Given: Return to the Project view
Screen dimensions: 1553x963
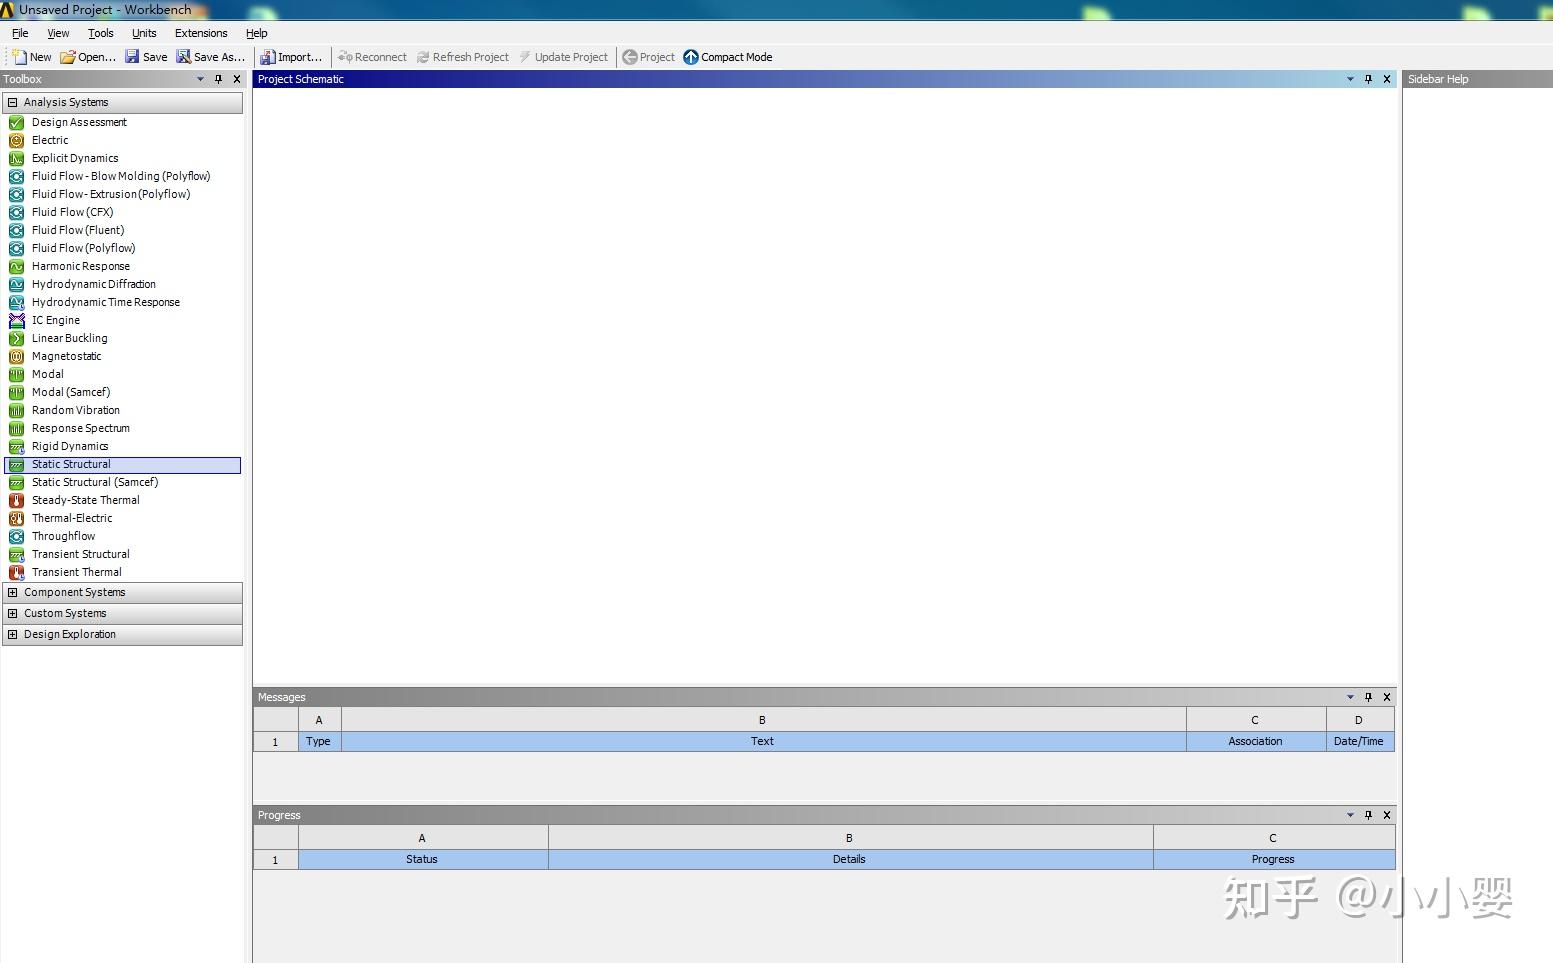Looking at the screenshot, I should coord(648,57).
